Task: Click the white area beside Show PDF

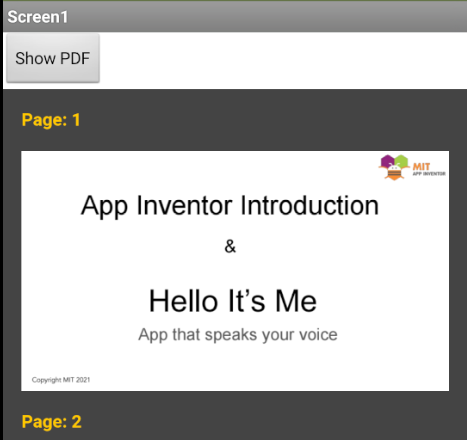Action: click(x=283, y=60)
